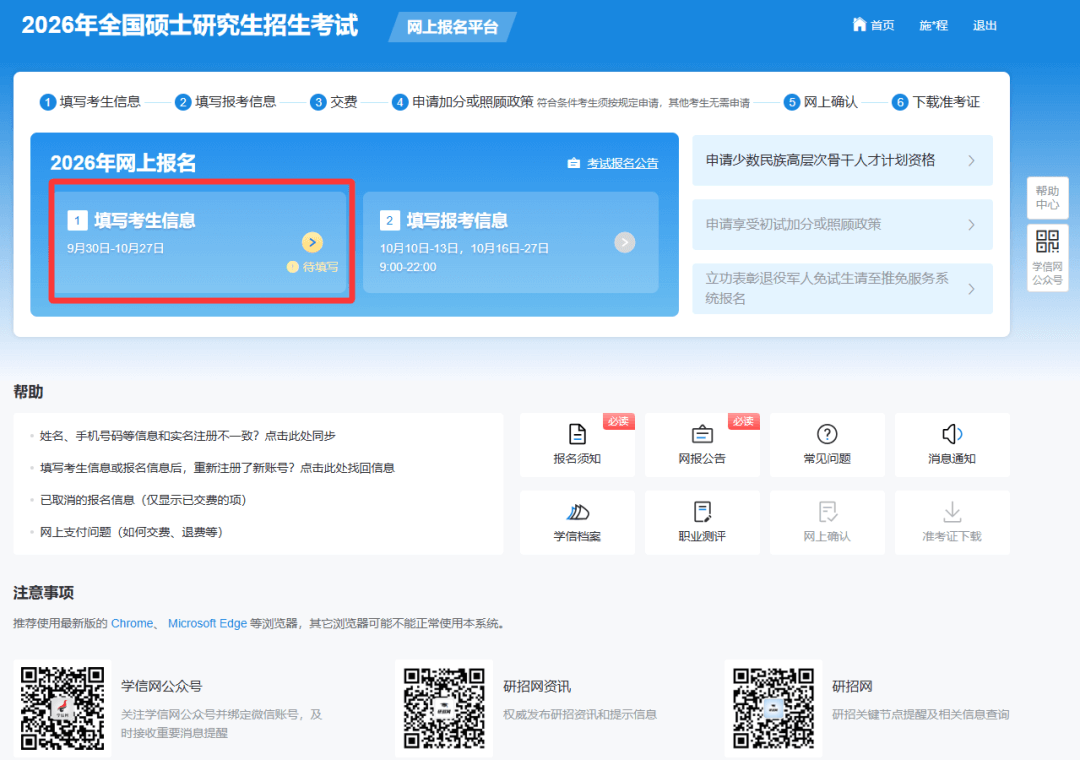Click the 网上确认 checklist icon
This screenshot has height=760, width=1080.
(827, 512)
